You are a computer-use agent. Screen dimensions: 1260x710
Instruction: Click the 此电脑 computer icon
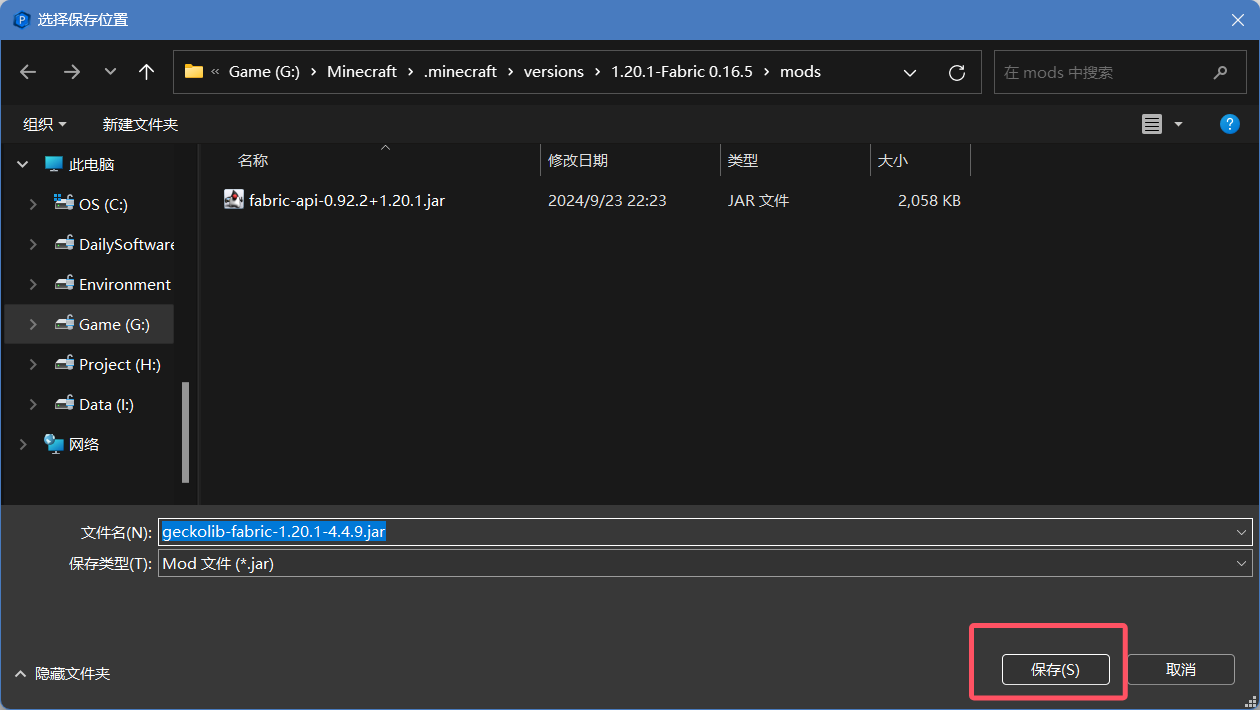click(x=54, y=163)
